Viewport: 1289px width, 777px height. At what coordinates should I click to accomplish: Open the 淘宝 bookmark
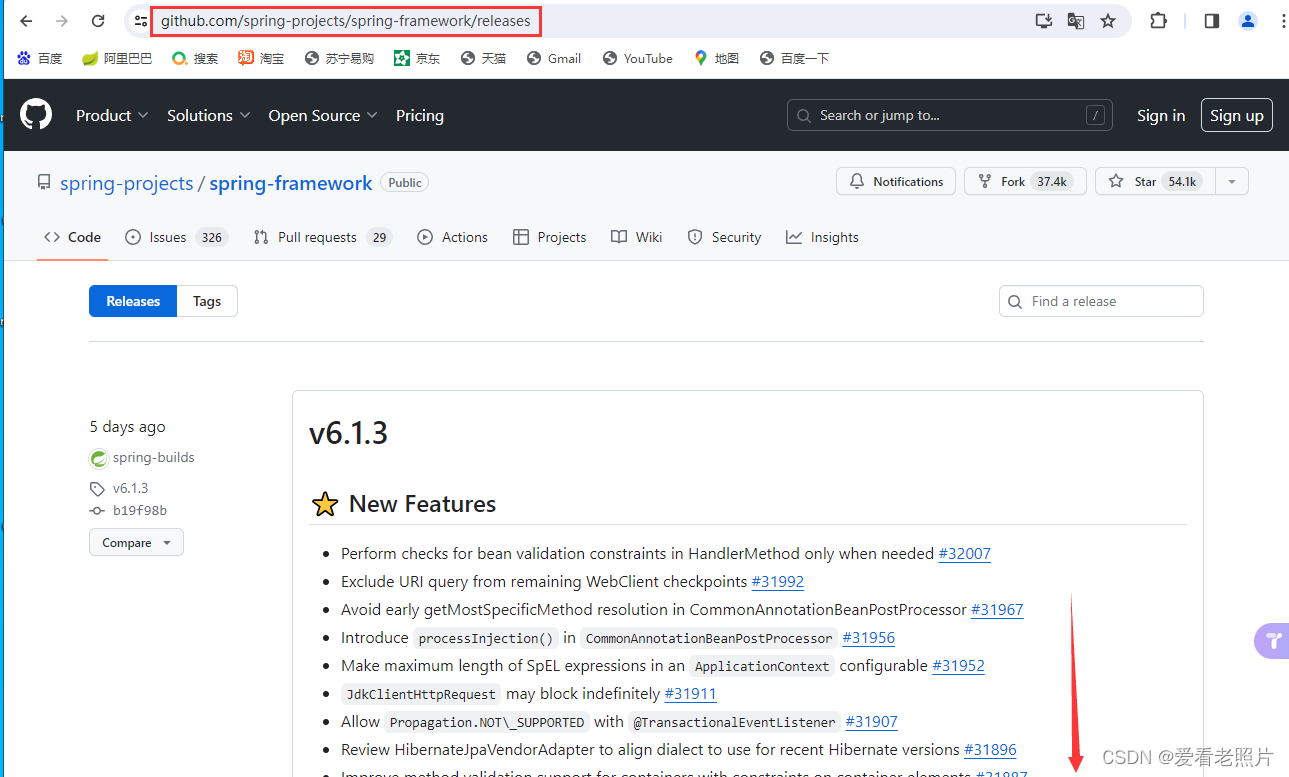[x=261, y=59]
